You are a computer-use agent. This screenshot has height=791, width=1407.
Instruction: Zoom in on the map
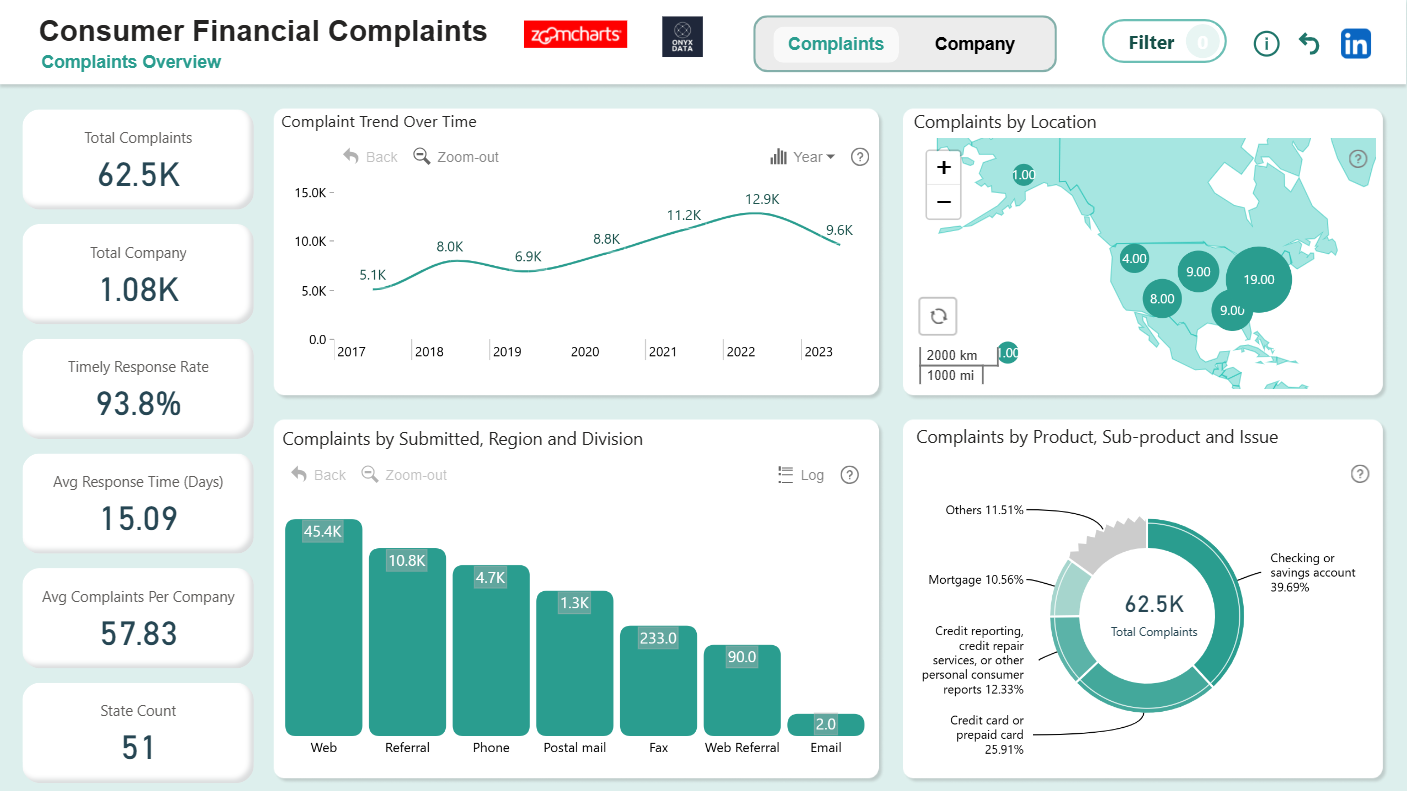click(x=943, y=168)
